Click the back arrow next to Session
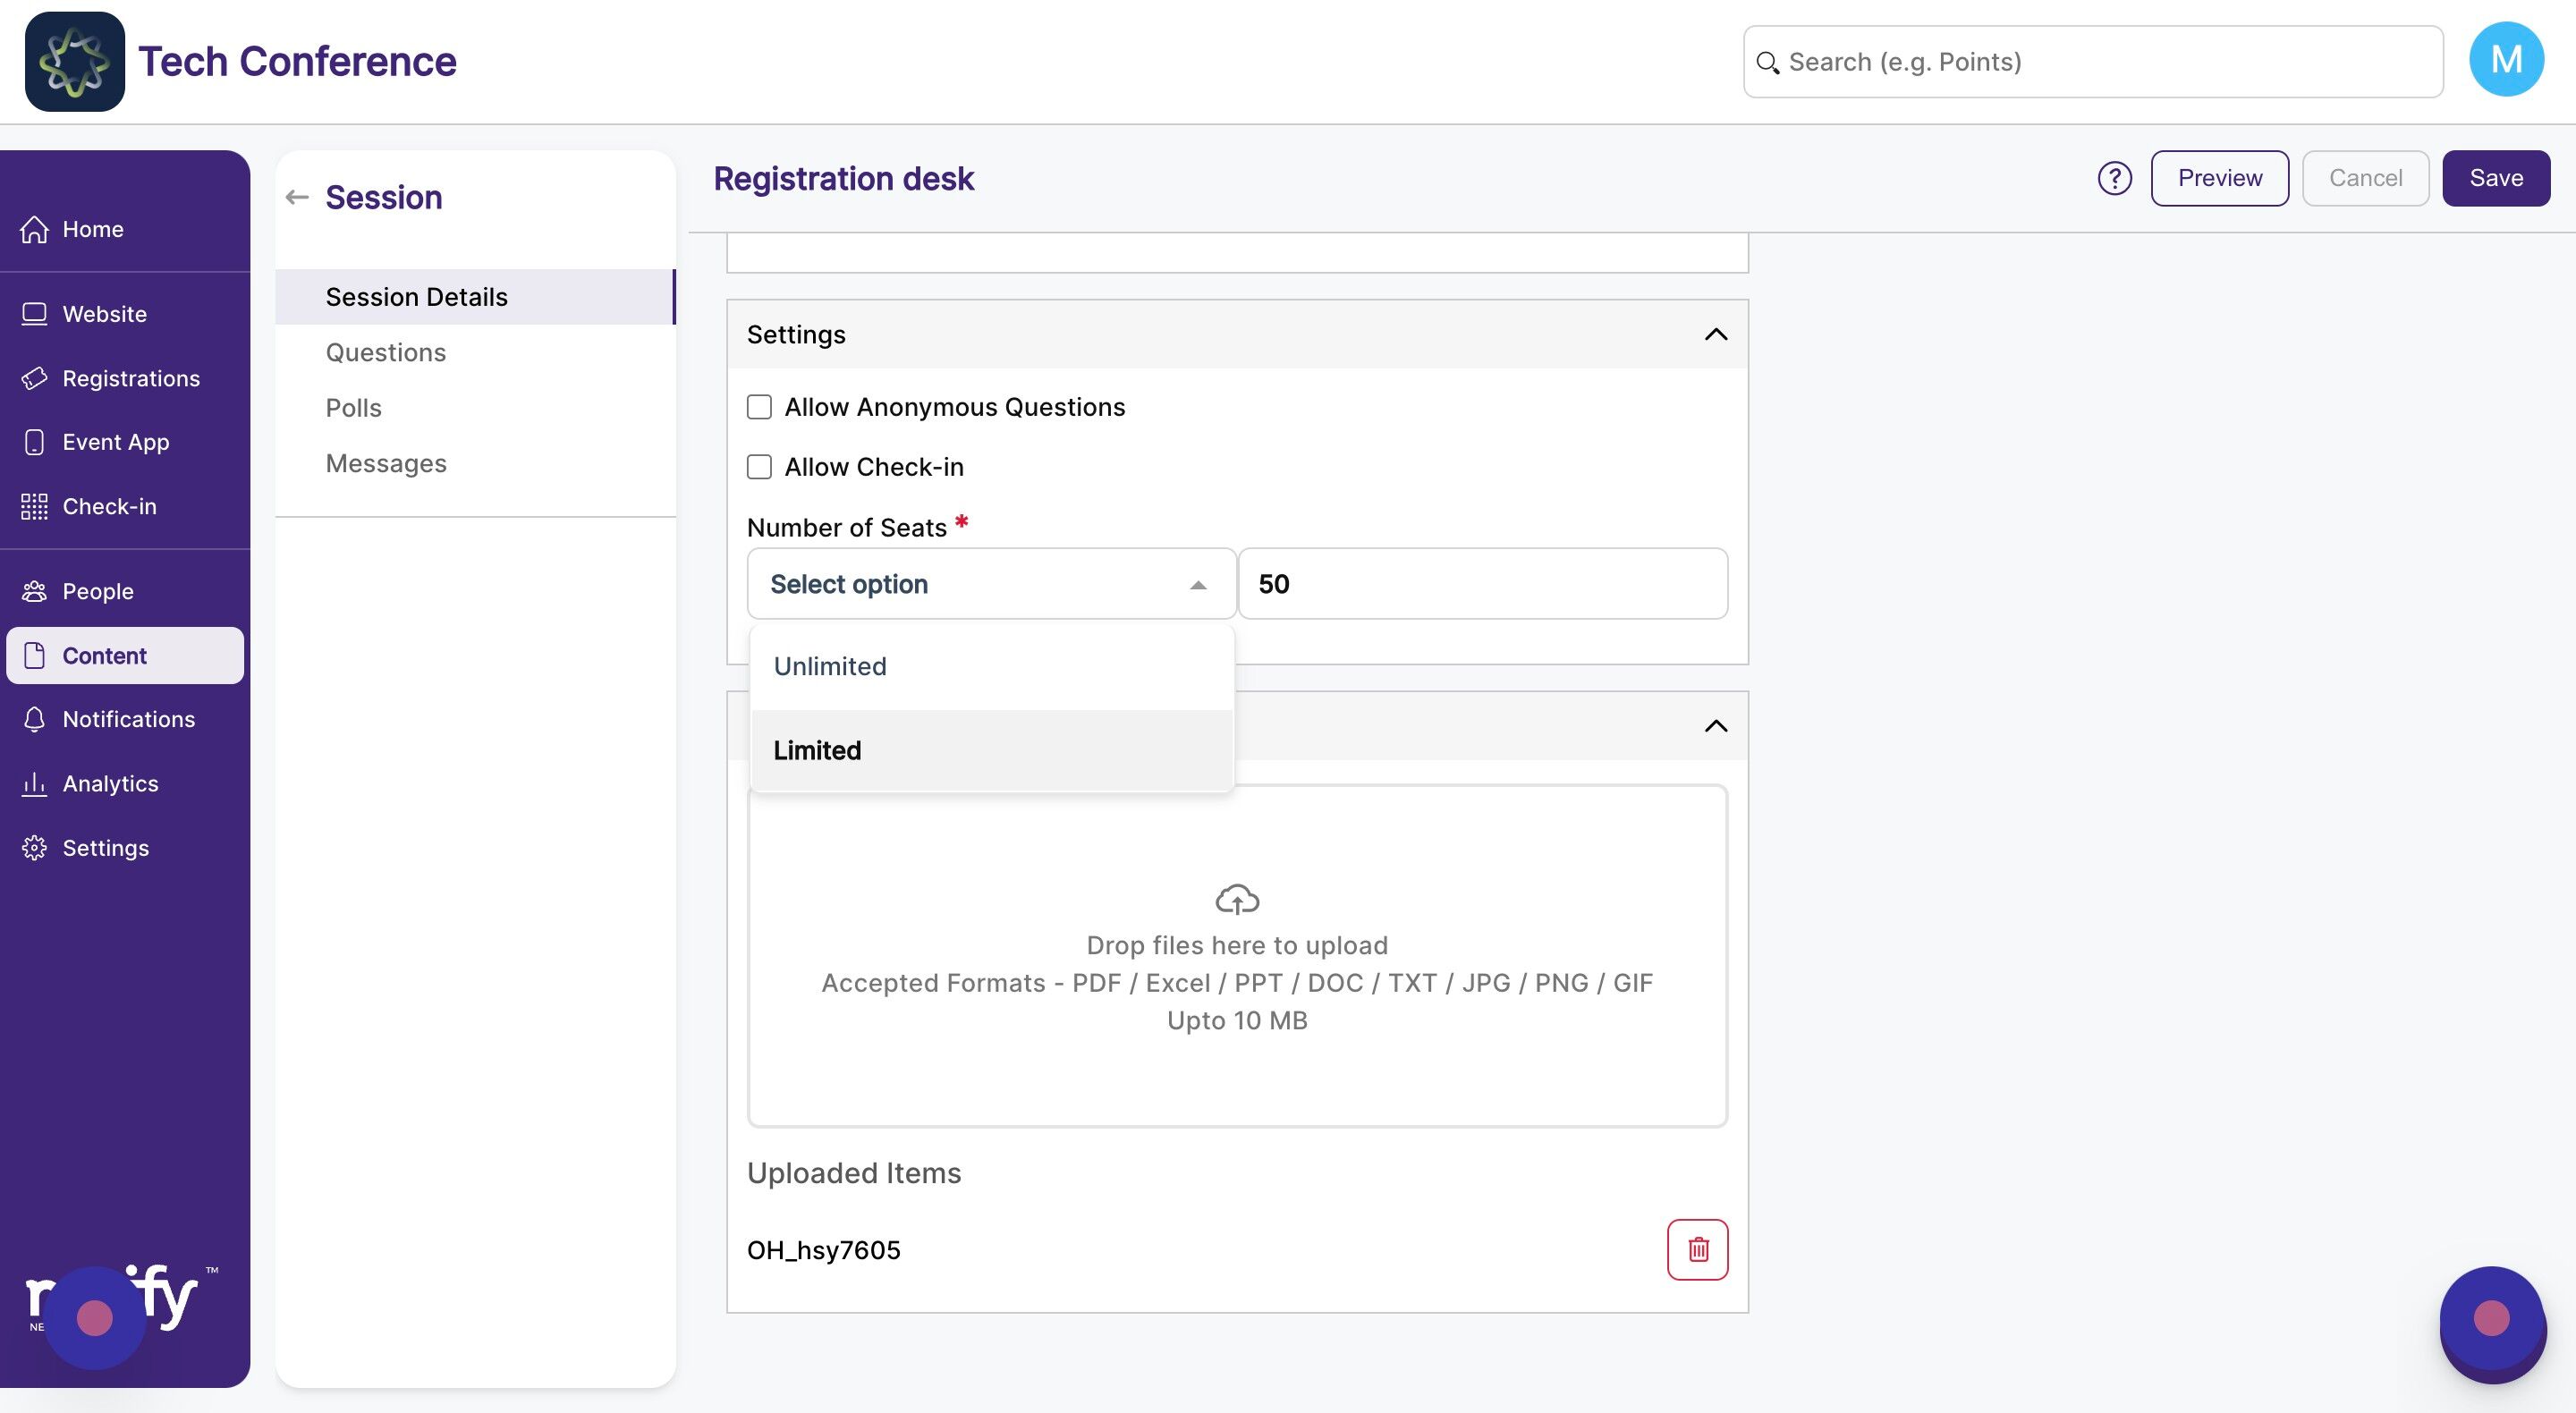 [x=297, y=197]
